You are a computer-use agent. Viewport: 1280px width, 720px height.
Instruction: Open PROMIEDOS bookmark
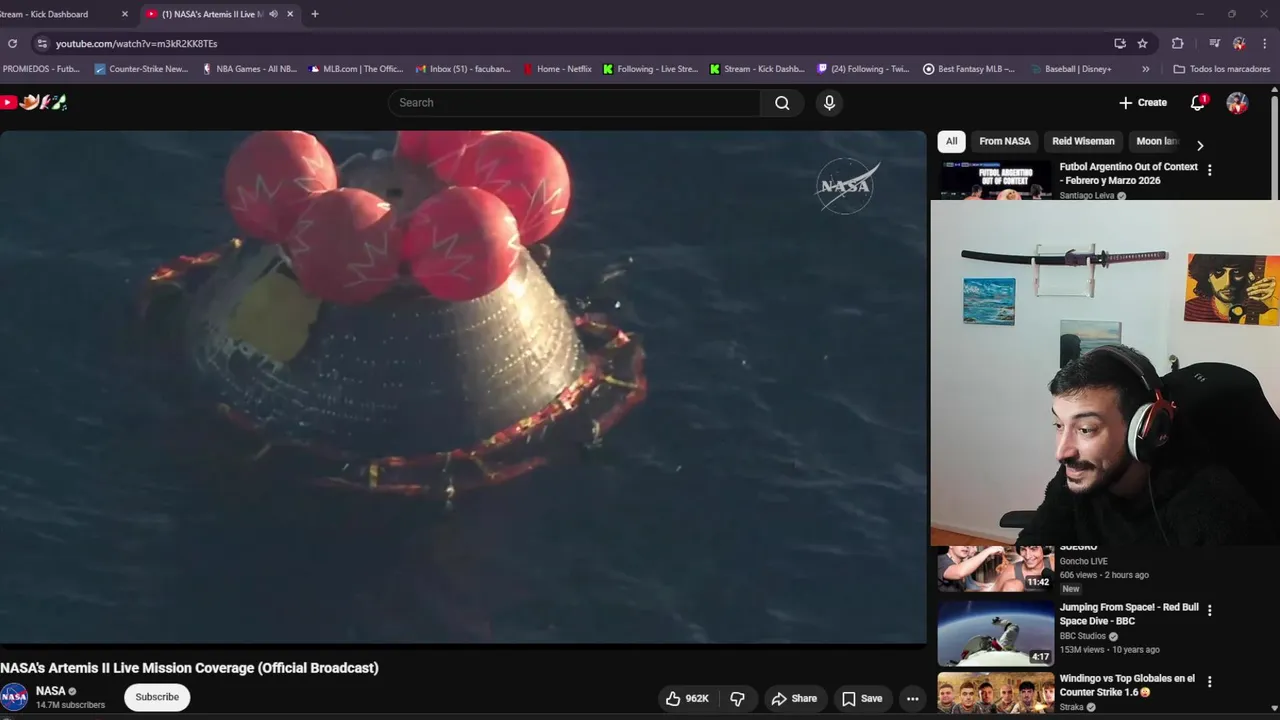point(41,69)
